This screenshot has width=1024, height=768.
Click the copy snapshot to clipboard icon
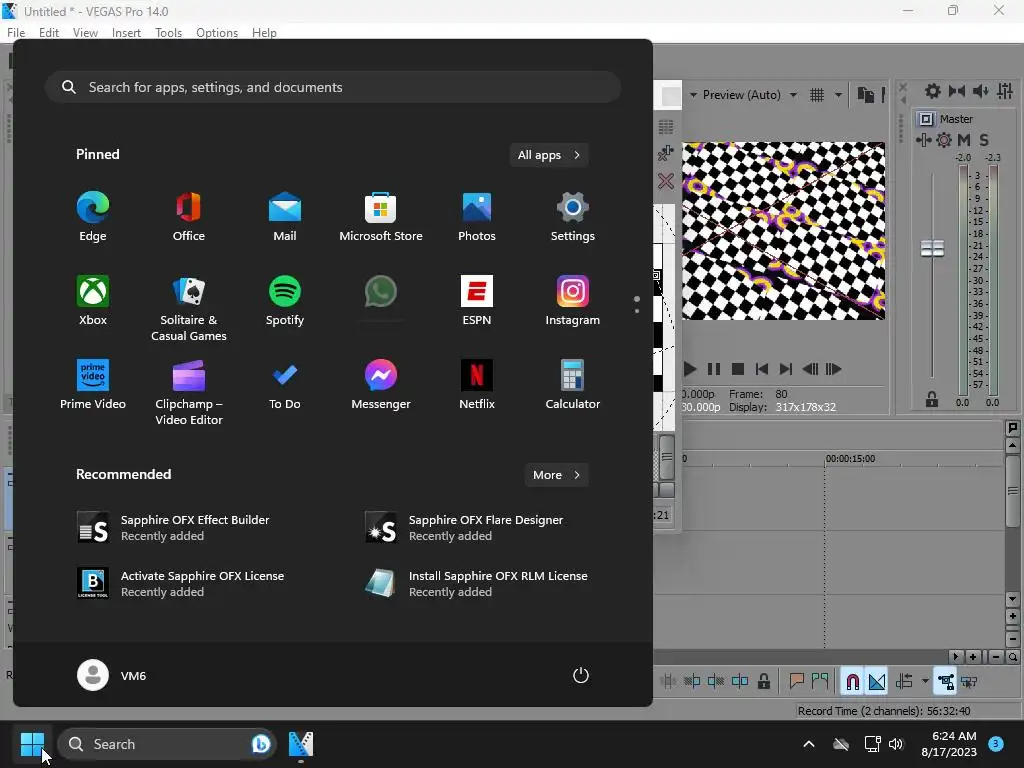click(x=866, y=95)
